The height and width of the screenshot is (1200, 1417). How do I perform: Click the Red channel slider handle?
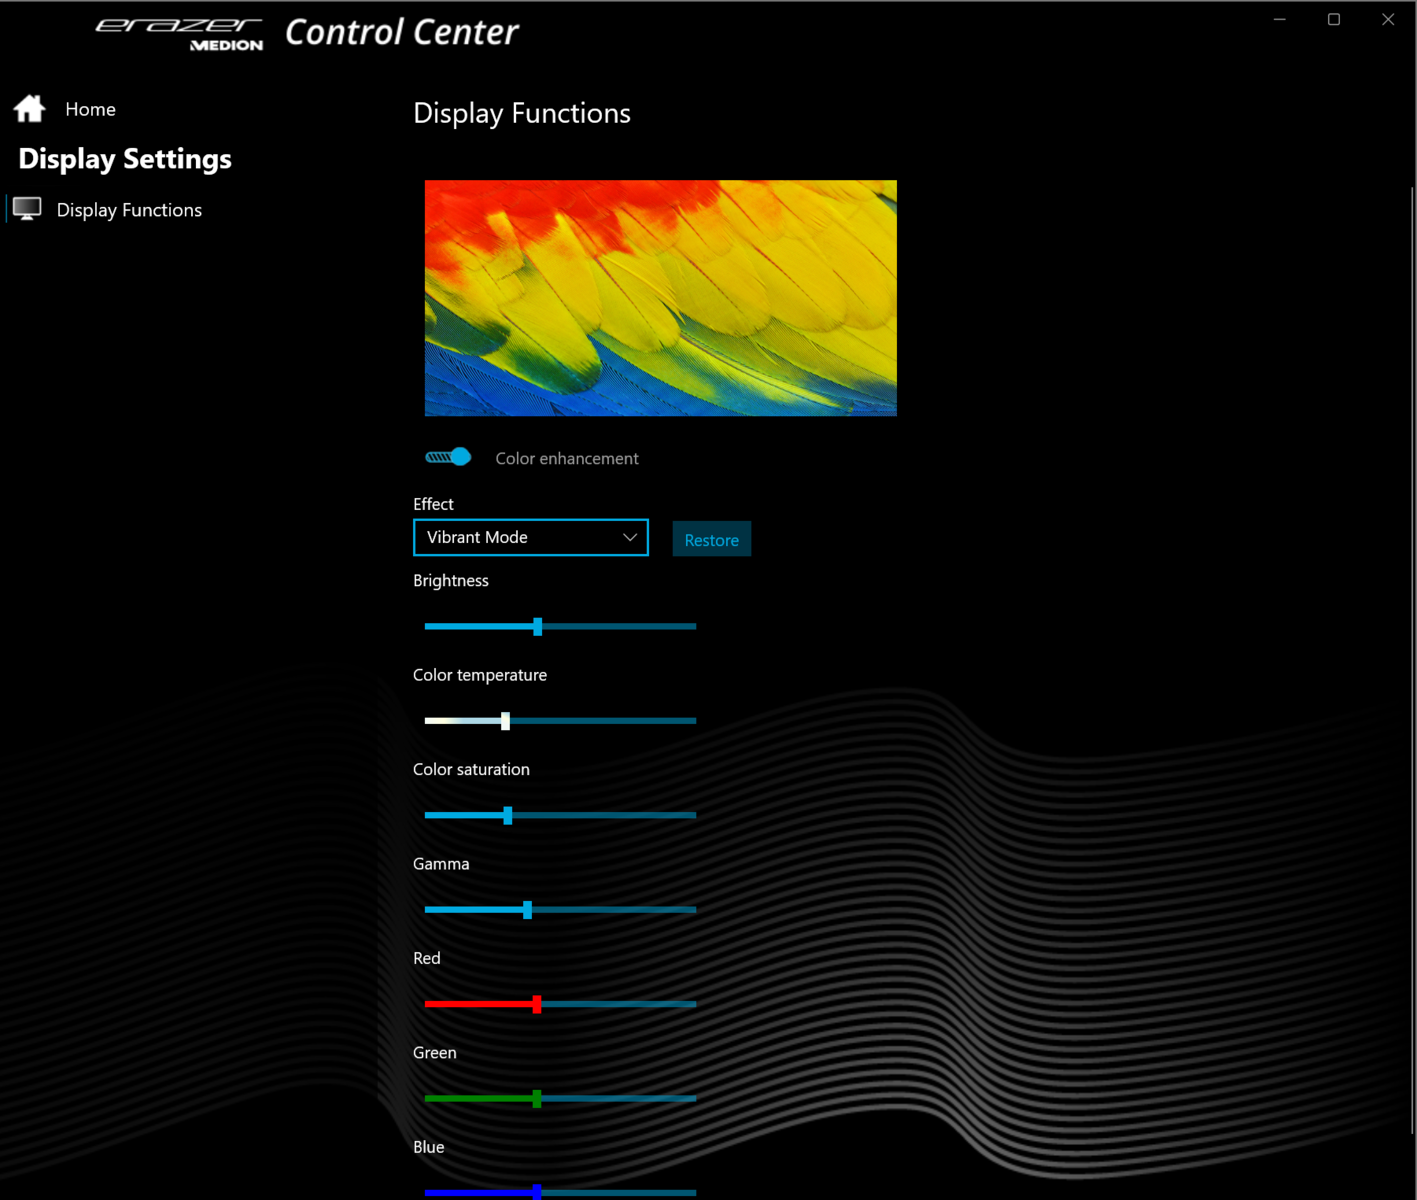point(537,1004)
